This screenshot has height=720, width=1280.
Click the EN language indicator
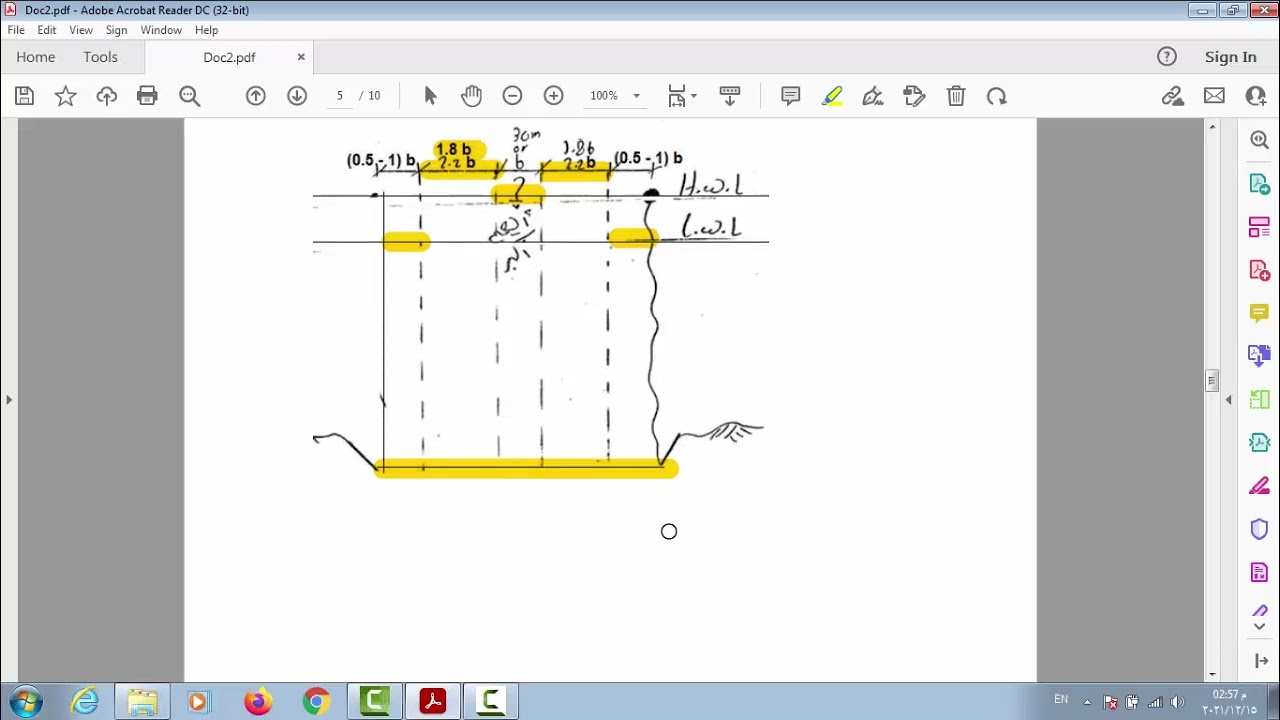pos(1061,700)
